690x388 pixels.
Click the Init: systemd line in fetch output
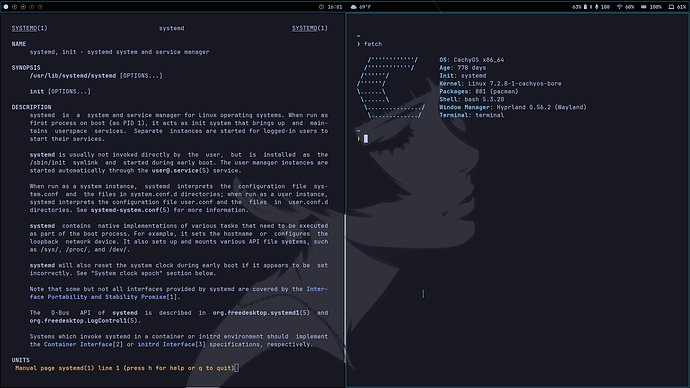pos(462,76)
